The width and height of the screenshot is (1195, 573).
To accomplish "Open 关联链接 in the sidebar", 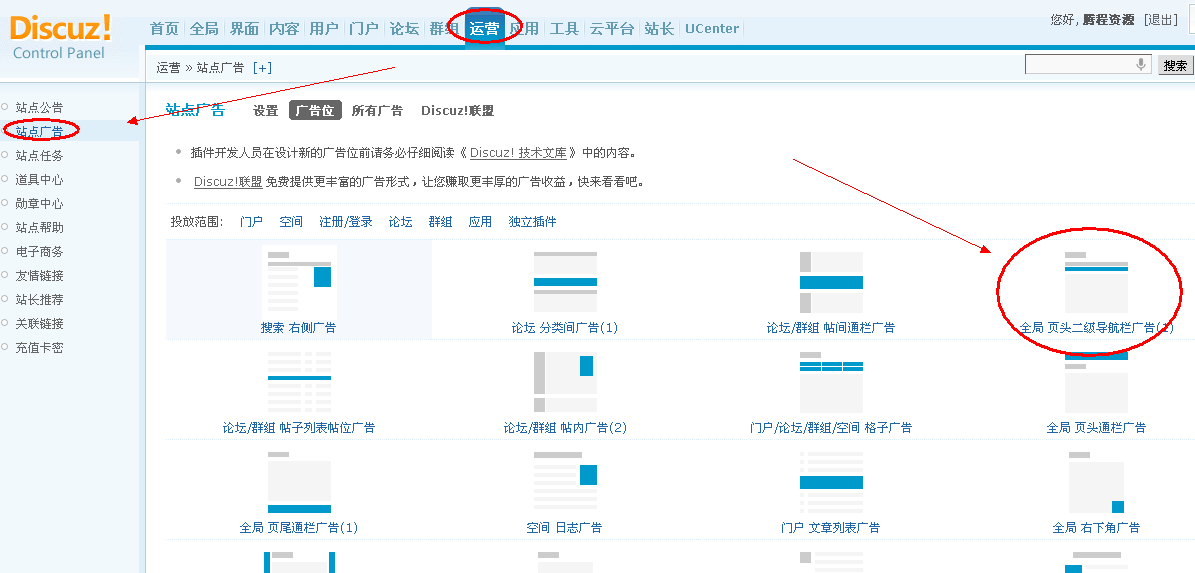I will (39, 323).
